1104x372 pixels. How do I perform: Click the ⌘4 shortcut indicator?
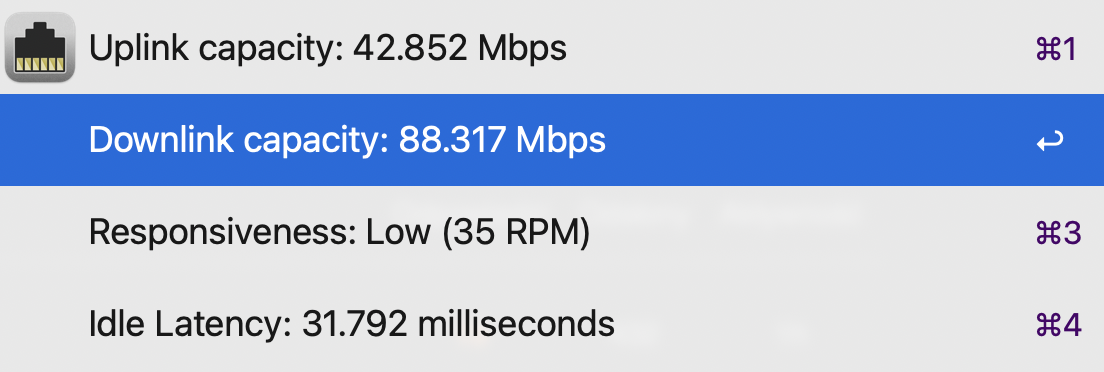pyautogui.click(x=1058, y=325)
